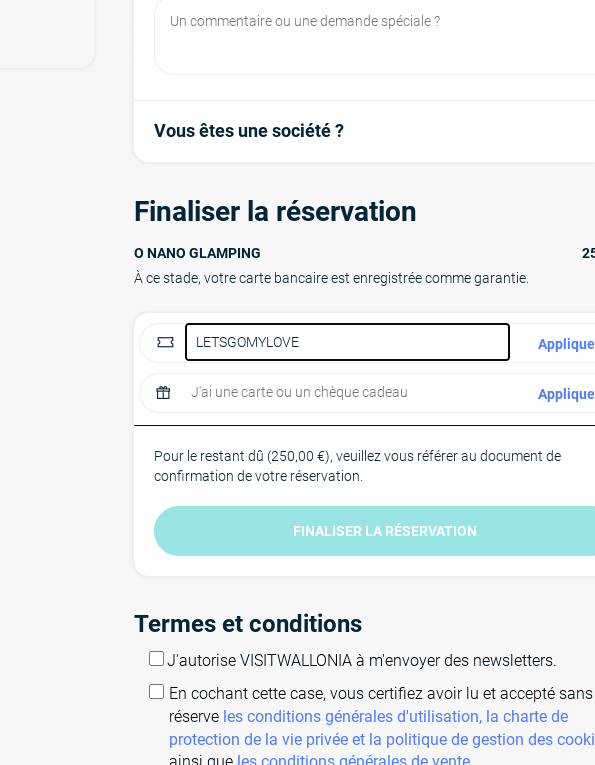Viewport: 595px width, 765px height.
Task: Click the 'En cochant cette case' label text
Action: [x=380, y=693]
